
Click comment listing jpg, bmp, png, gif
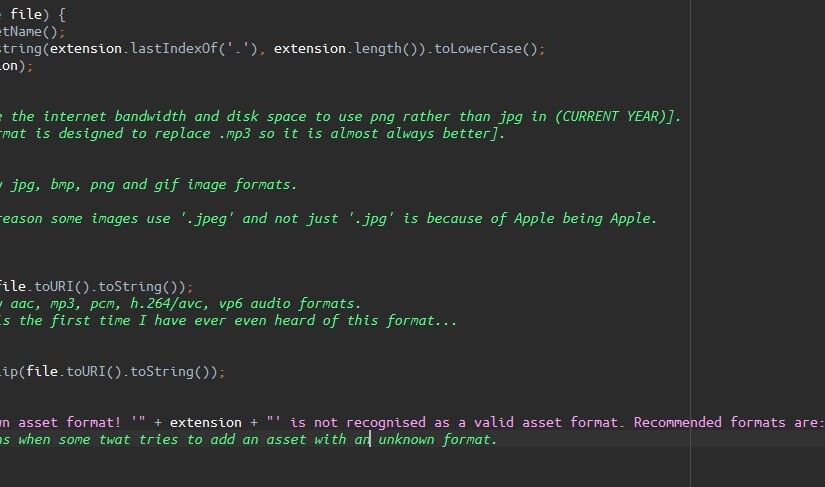[149, 185]
